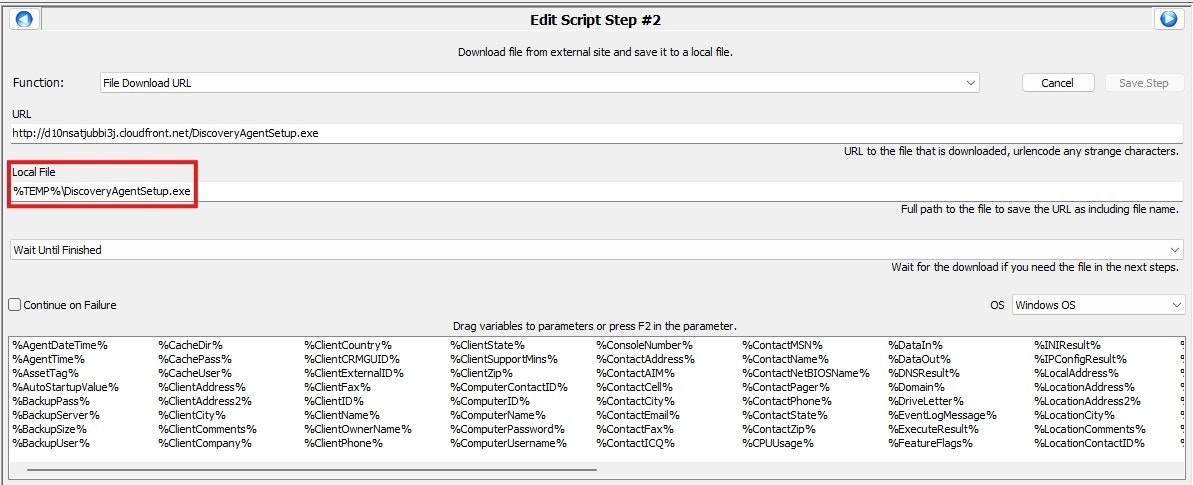
Task: Click the previous step back arrow icon
Action: point(24,19)
